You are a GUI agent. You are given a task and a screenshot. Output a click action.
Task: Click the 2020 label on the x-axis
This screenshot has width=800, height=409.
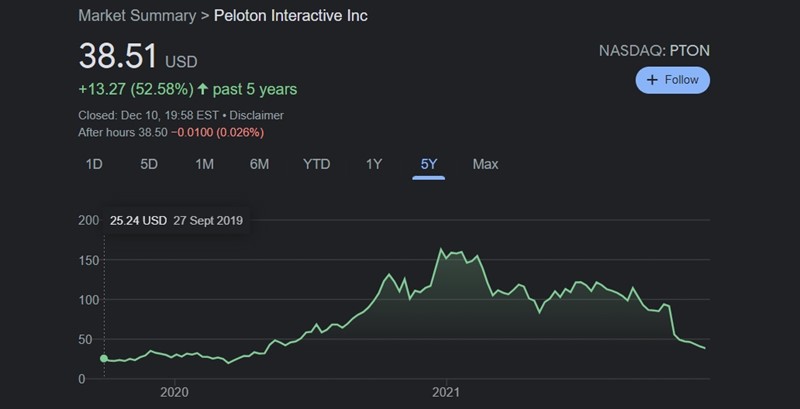point(174,393)
